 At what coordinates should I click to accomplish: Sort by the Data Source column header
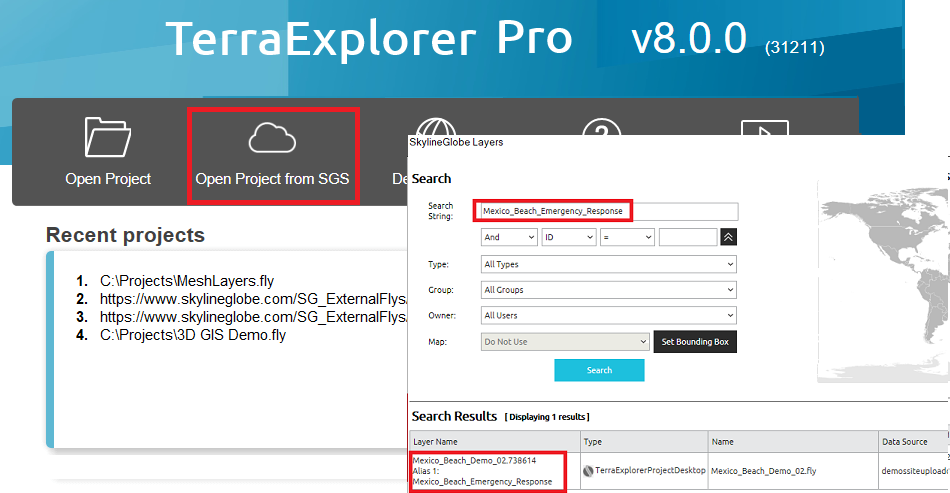coord(914,442)
